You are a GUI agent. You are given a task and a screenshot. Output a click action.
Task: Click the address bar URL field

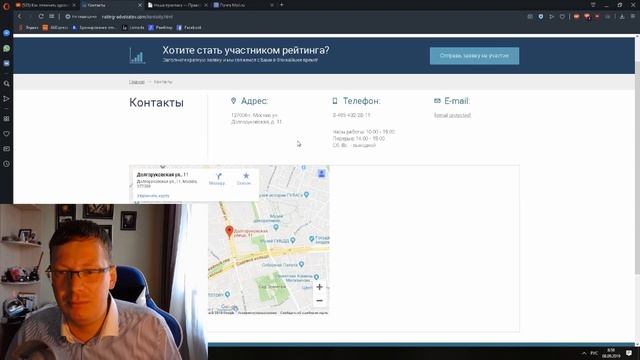(137, 17)
